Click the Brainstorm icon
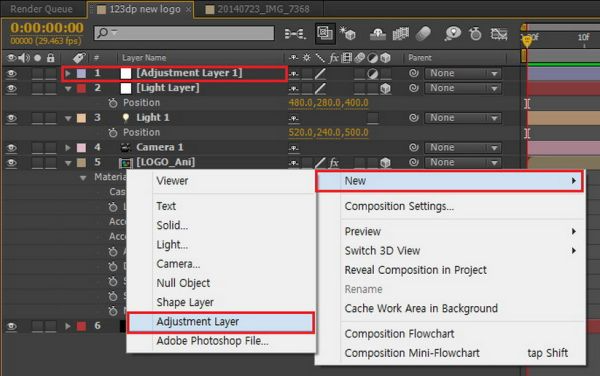The image size is (600, 376). [x=453, y=34]
